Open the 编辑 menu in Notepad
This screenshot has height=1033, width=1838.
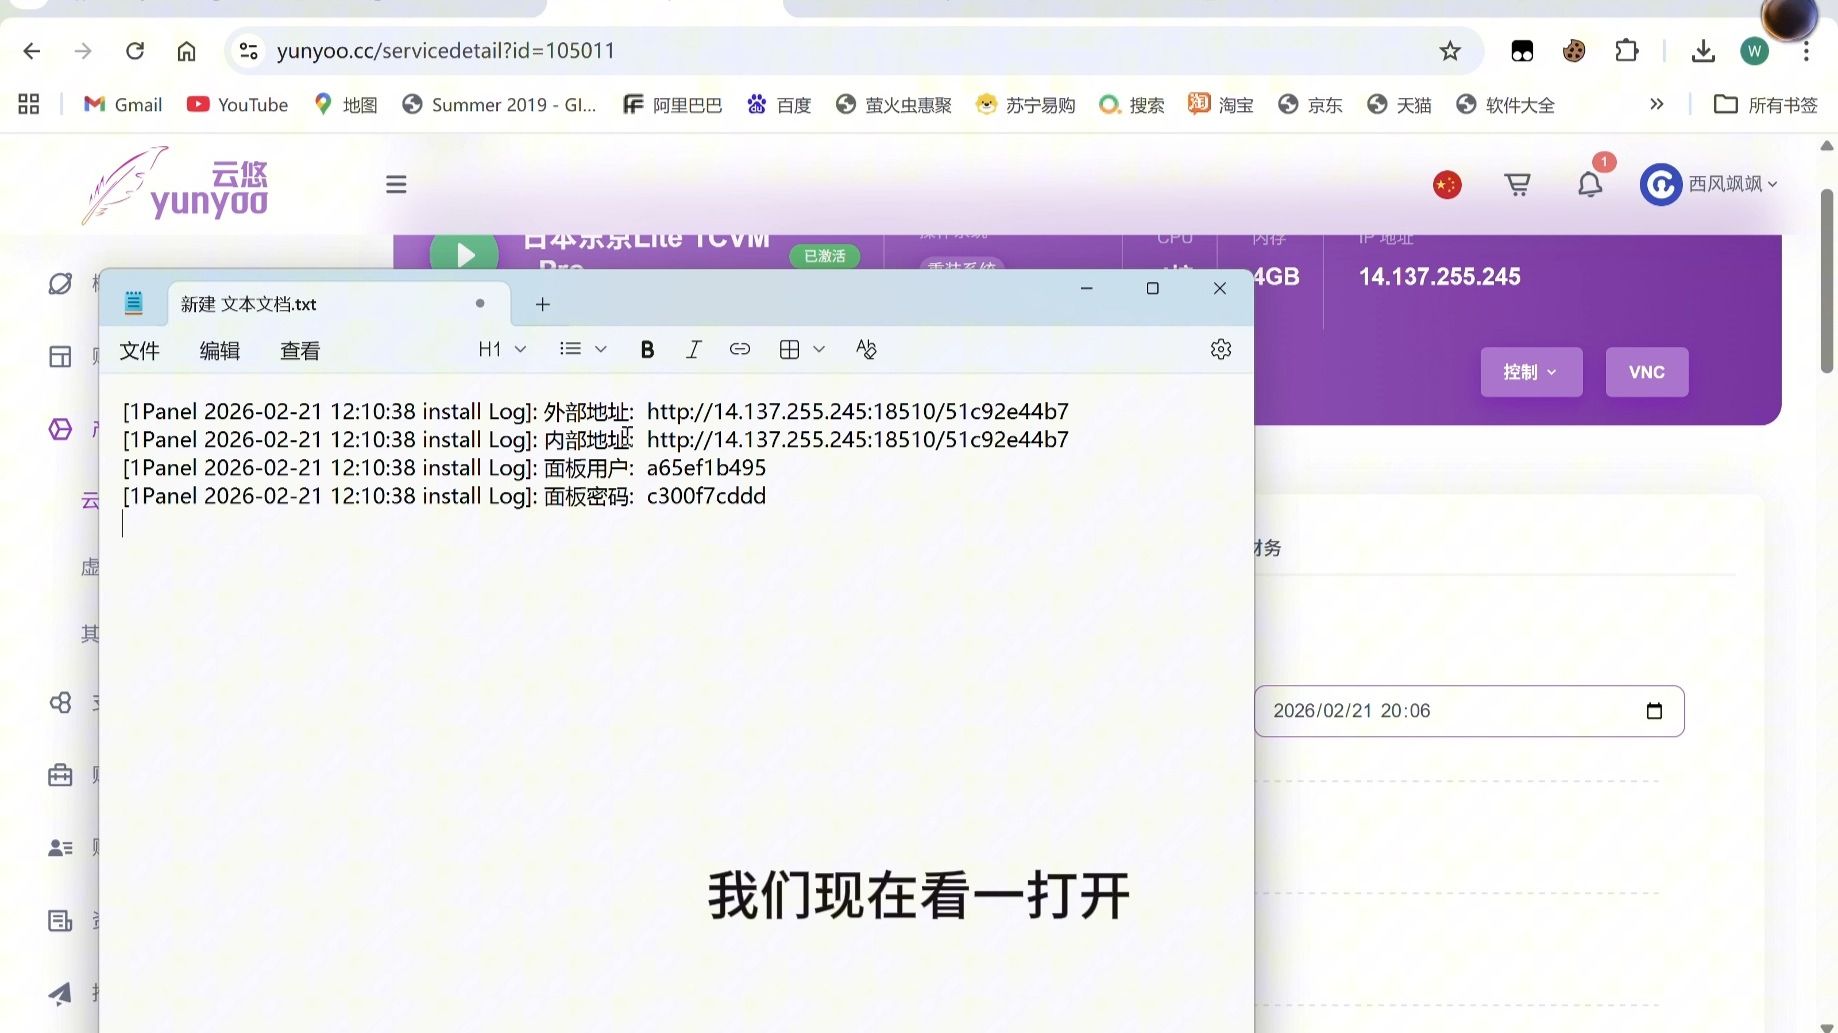[x=219, y=351]
